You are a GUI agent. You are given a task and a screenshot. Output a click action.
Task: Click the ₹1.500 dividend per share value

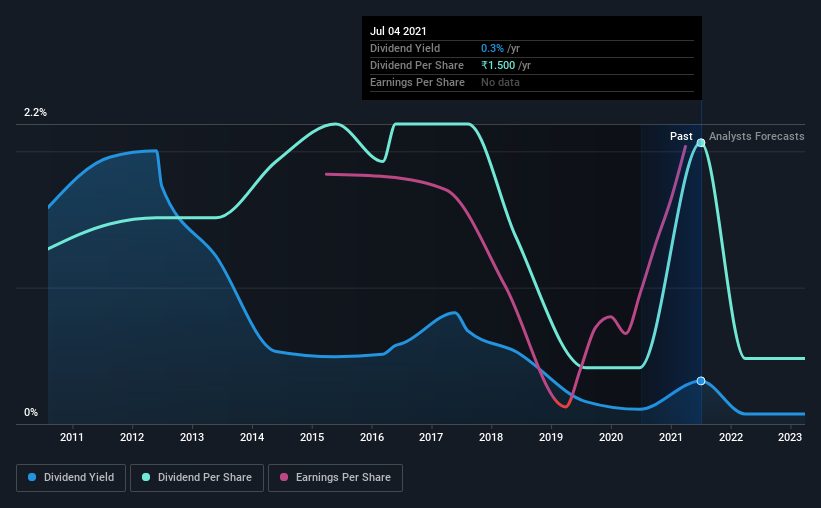pyautogui.click(x=498, y=65)
